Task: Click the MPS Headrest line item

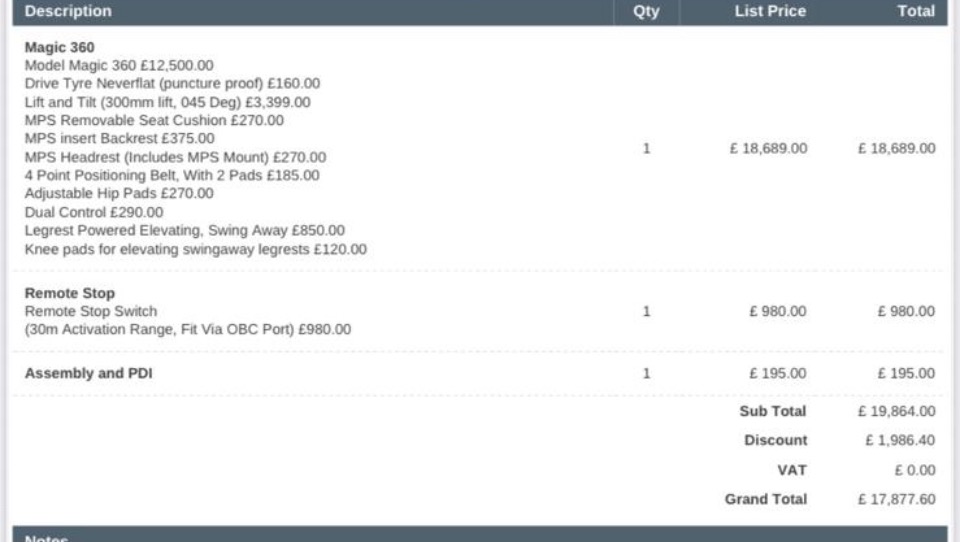Action: point(175,157)
